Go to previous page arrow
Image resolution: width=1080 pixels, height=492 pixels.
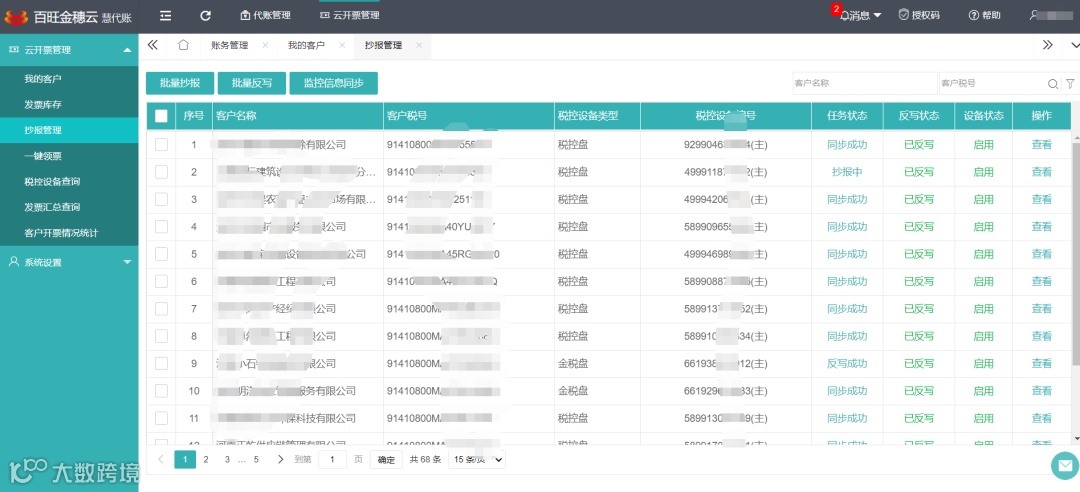(160, 459)
